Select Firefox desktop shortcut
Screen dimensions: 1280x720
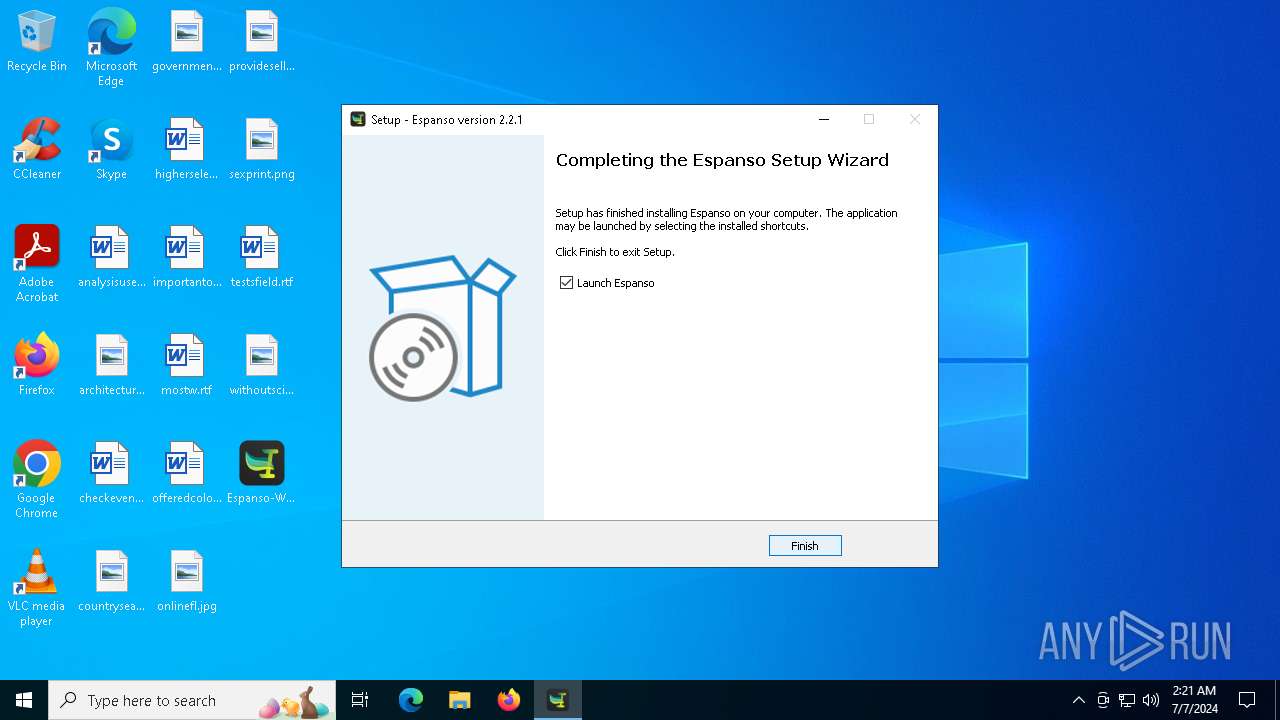tap(37, 366)
